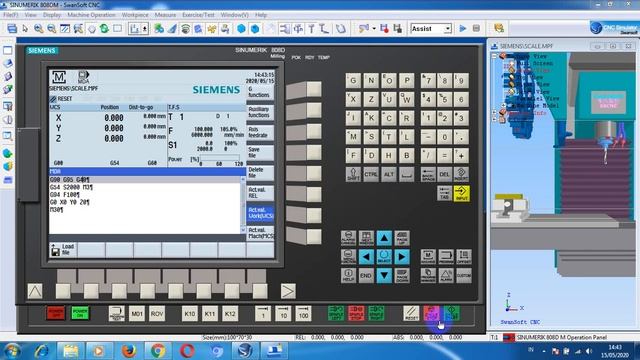This screenshot has width=640, height=360.
Task: Toggle the M01 optional stop key
Action: [x=137, y=313]
